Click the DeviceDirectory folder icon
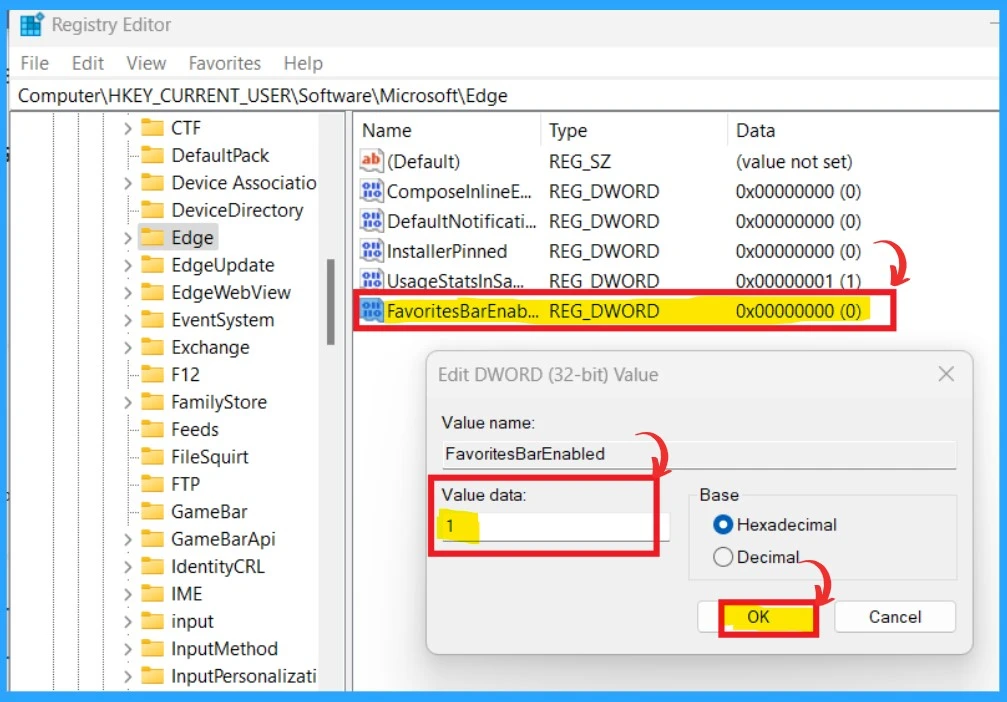Image resolution: width=1007 pixels, height=702 pixels. coord(152,210)
